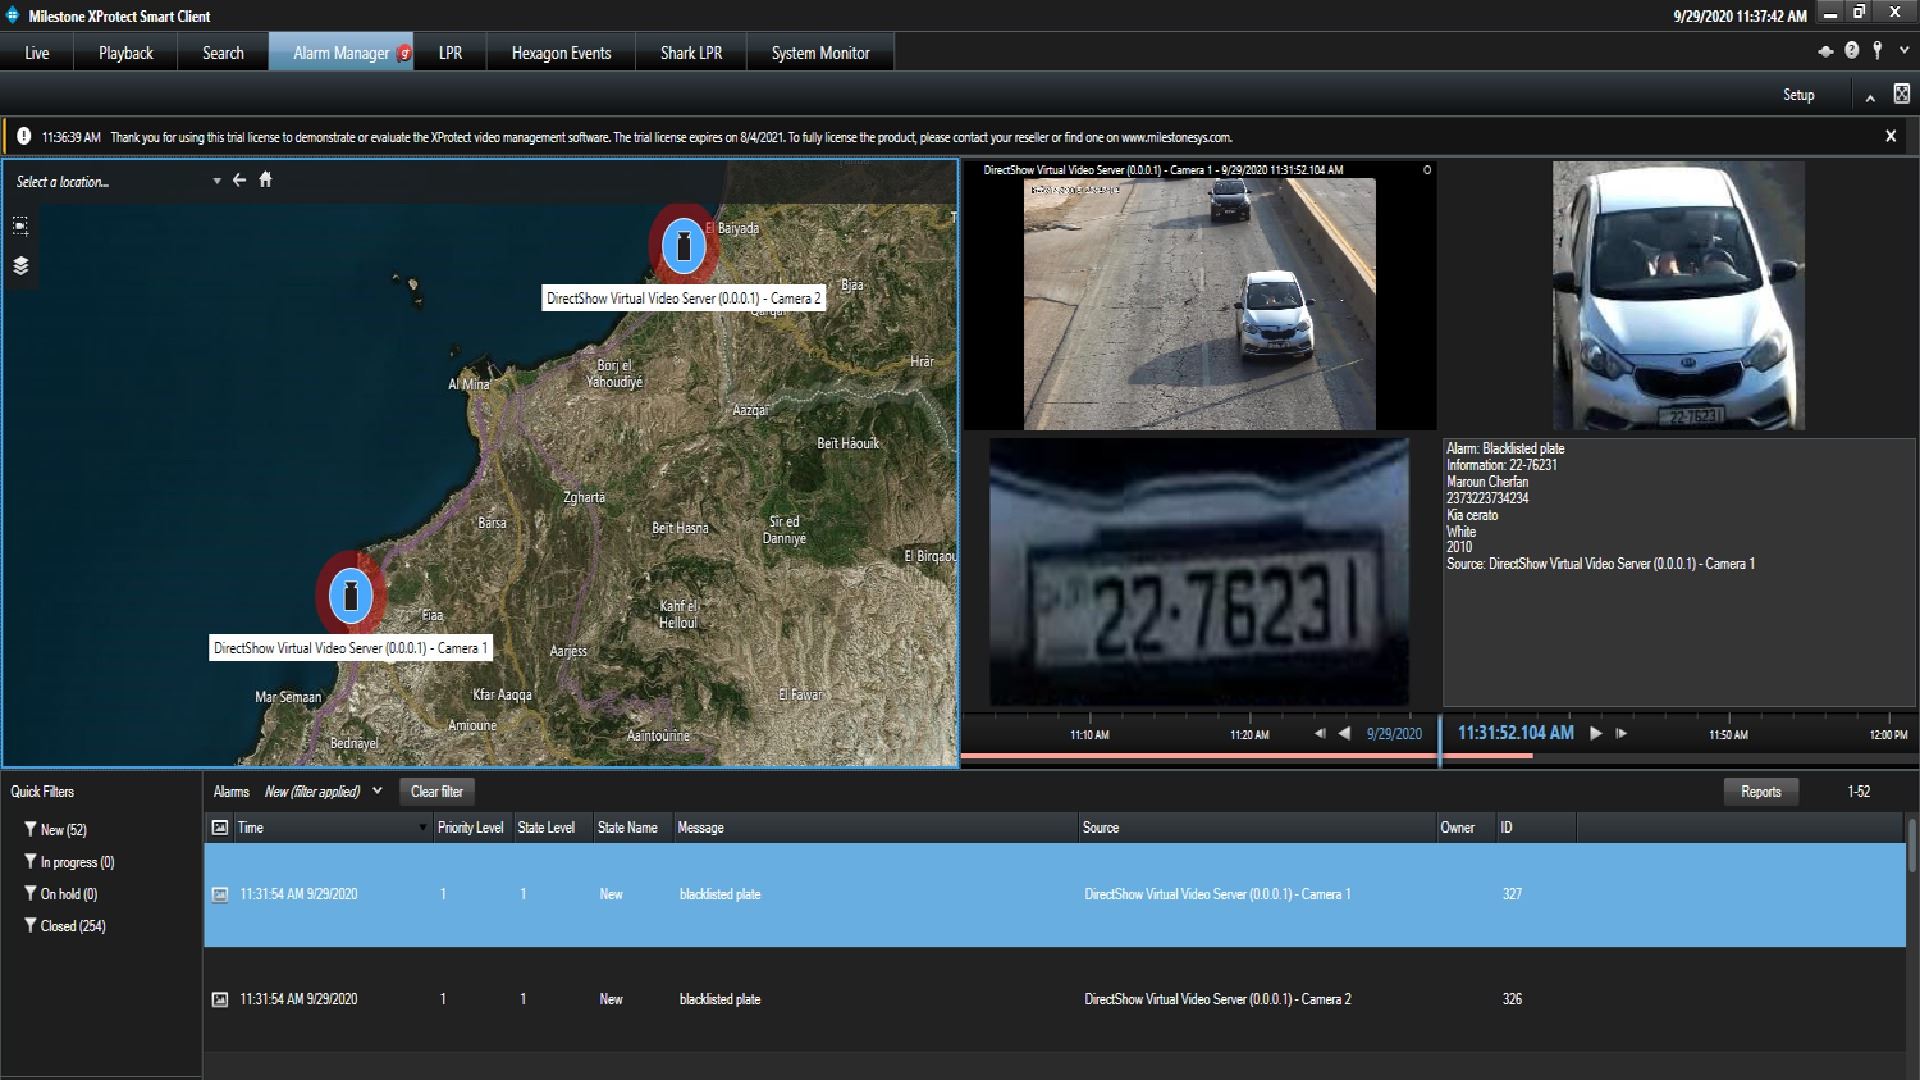Switch to the Shark LPR tab
Screen dimensions: 1920x1080
pyautogui.click(x=691, y=53)
